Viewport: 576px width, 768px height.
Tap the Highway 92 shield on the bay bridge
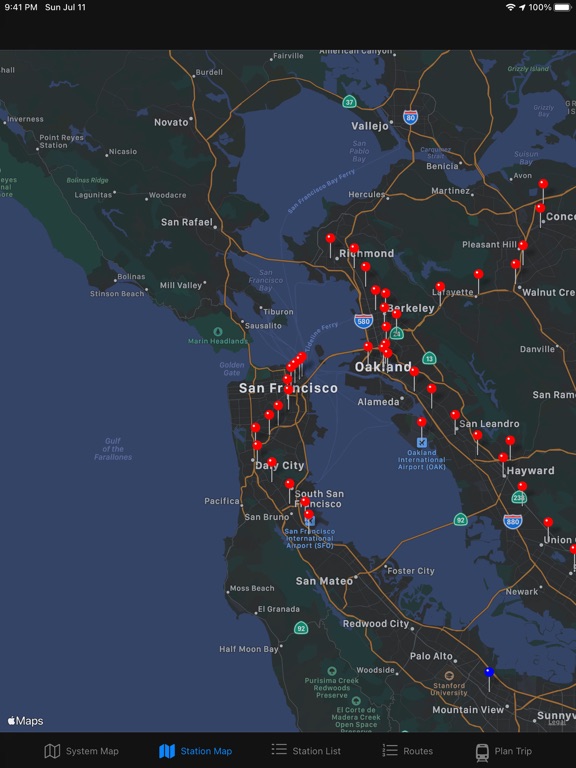460,520
